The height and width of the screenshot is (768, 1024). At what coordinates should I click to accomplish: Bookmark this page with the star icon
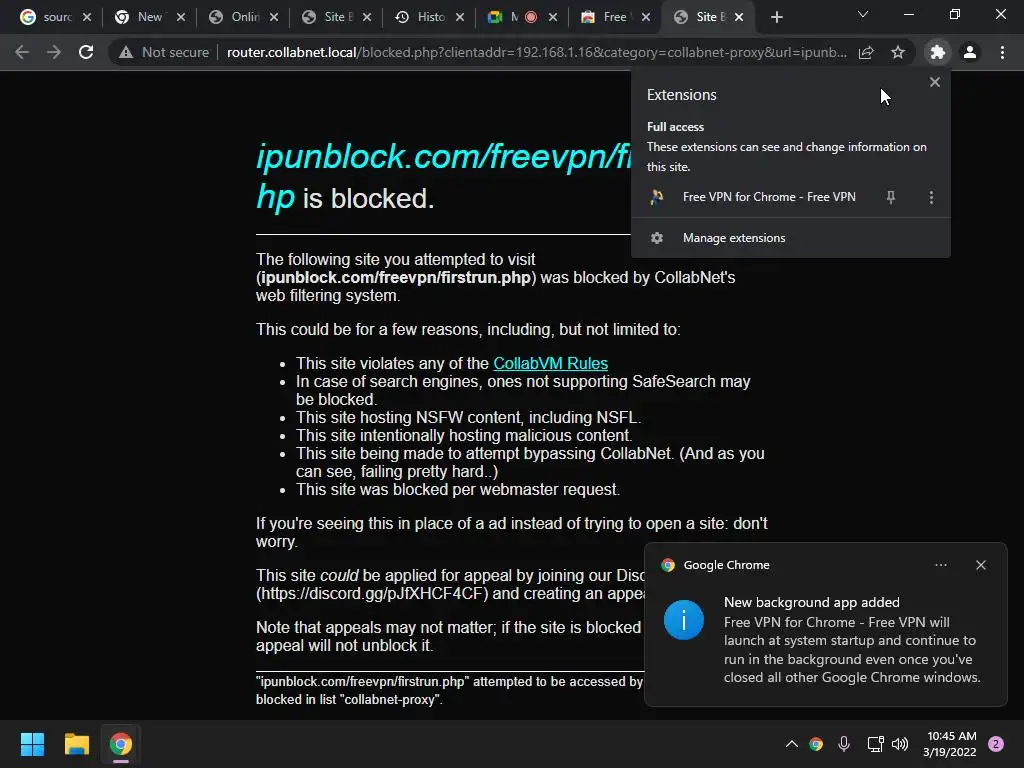898,52
